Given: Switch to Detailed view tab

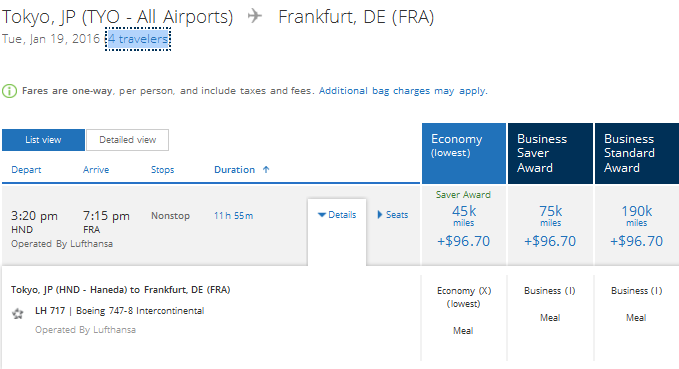Looking at the screenshot, I should point(127,140).
